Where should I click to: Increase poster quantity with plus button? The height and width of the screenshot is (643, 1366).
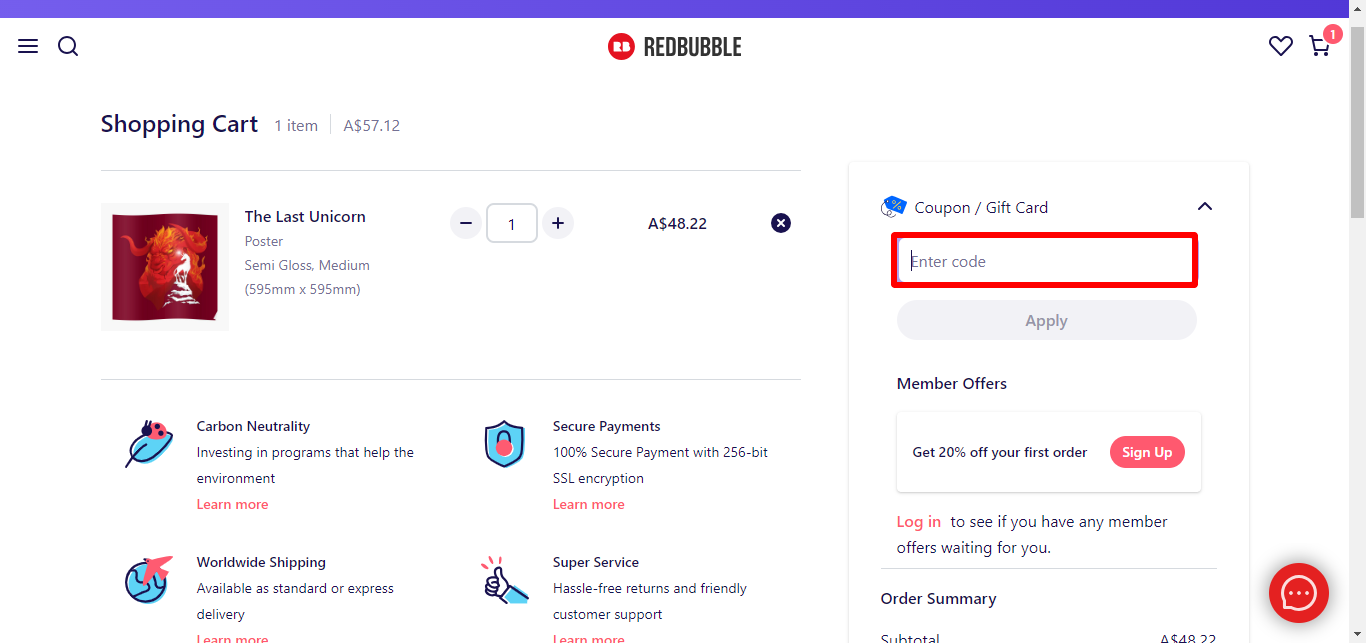coord(558,223)
